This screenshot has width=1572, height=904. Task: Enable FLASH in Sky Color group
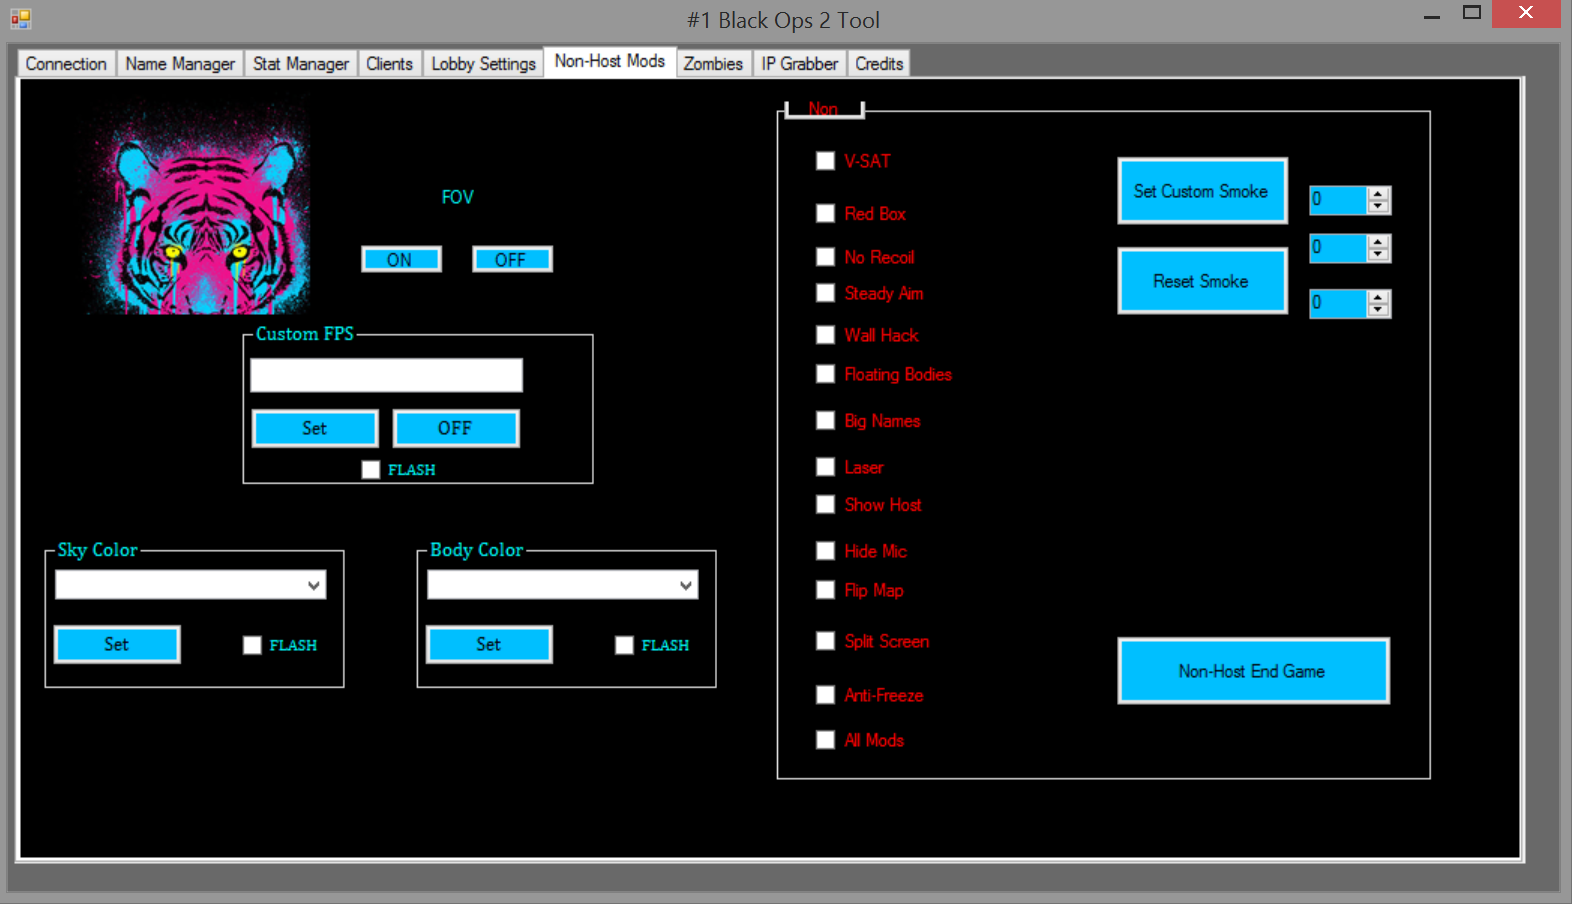(252, 645)
